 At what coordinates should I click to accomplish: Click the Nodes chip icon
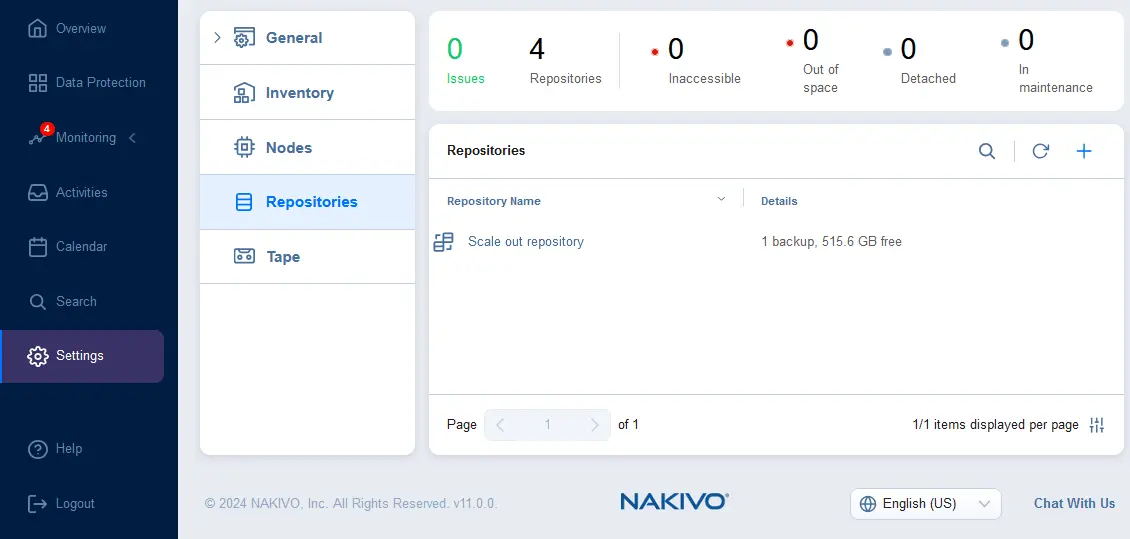[x=244, y=148]
